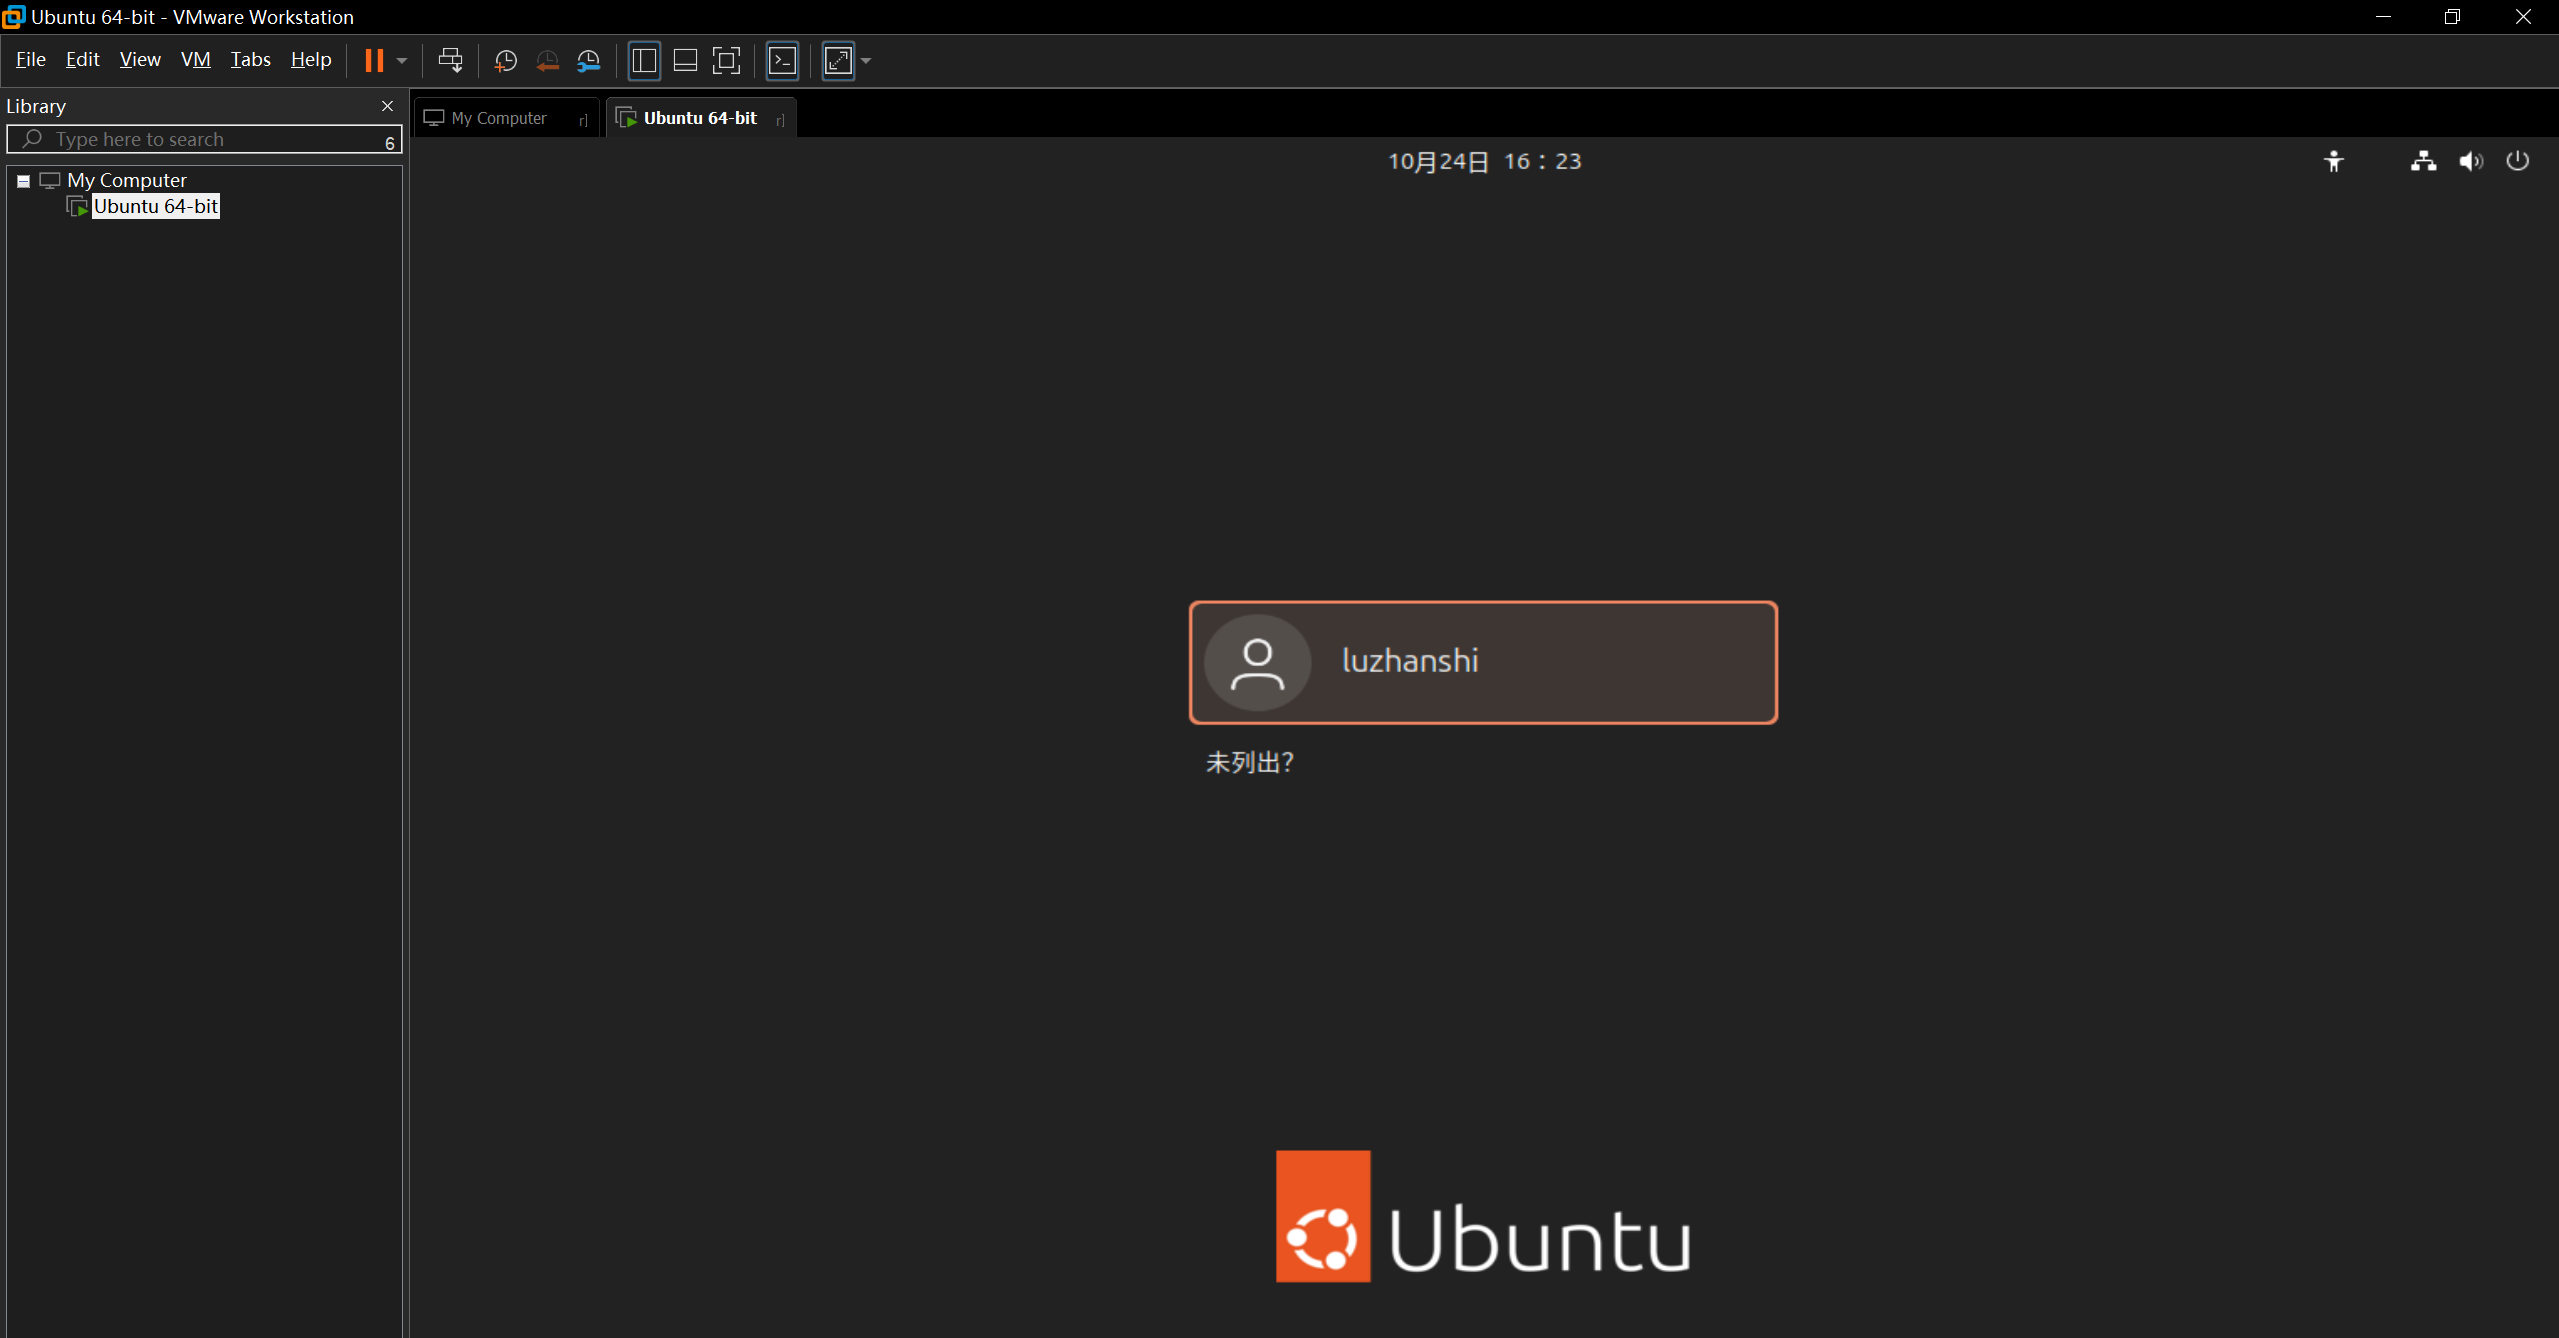
Task: Toggle the console view button
Action: pos(782,61)
